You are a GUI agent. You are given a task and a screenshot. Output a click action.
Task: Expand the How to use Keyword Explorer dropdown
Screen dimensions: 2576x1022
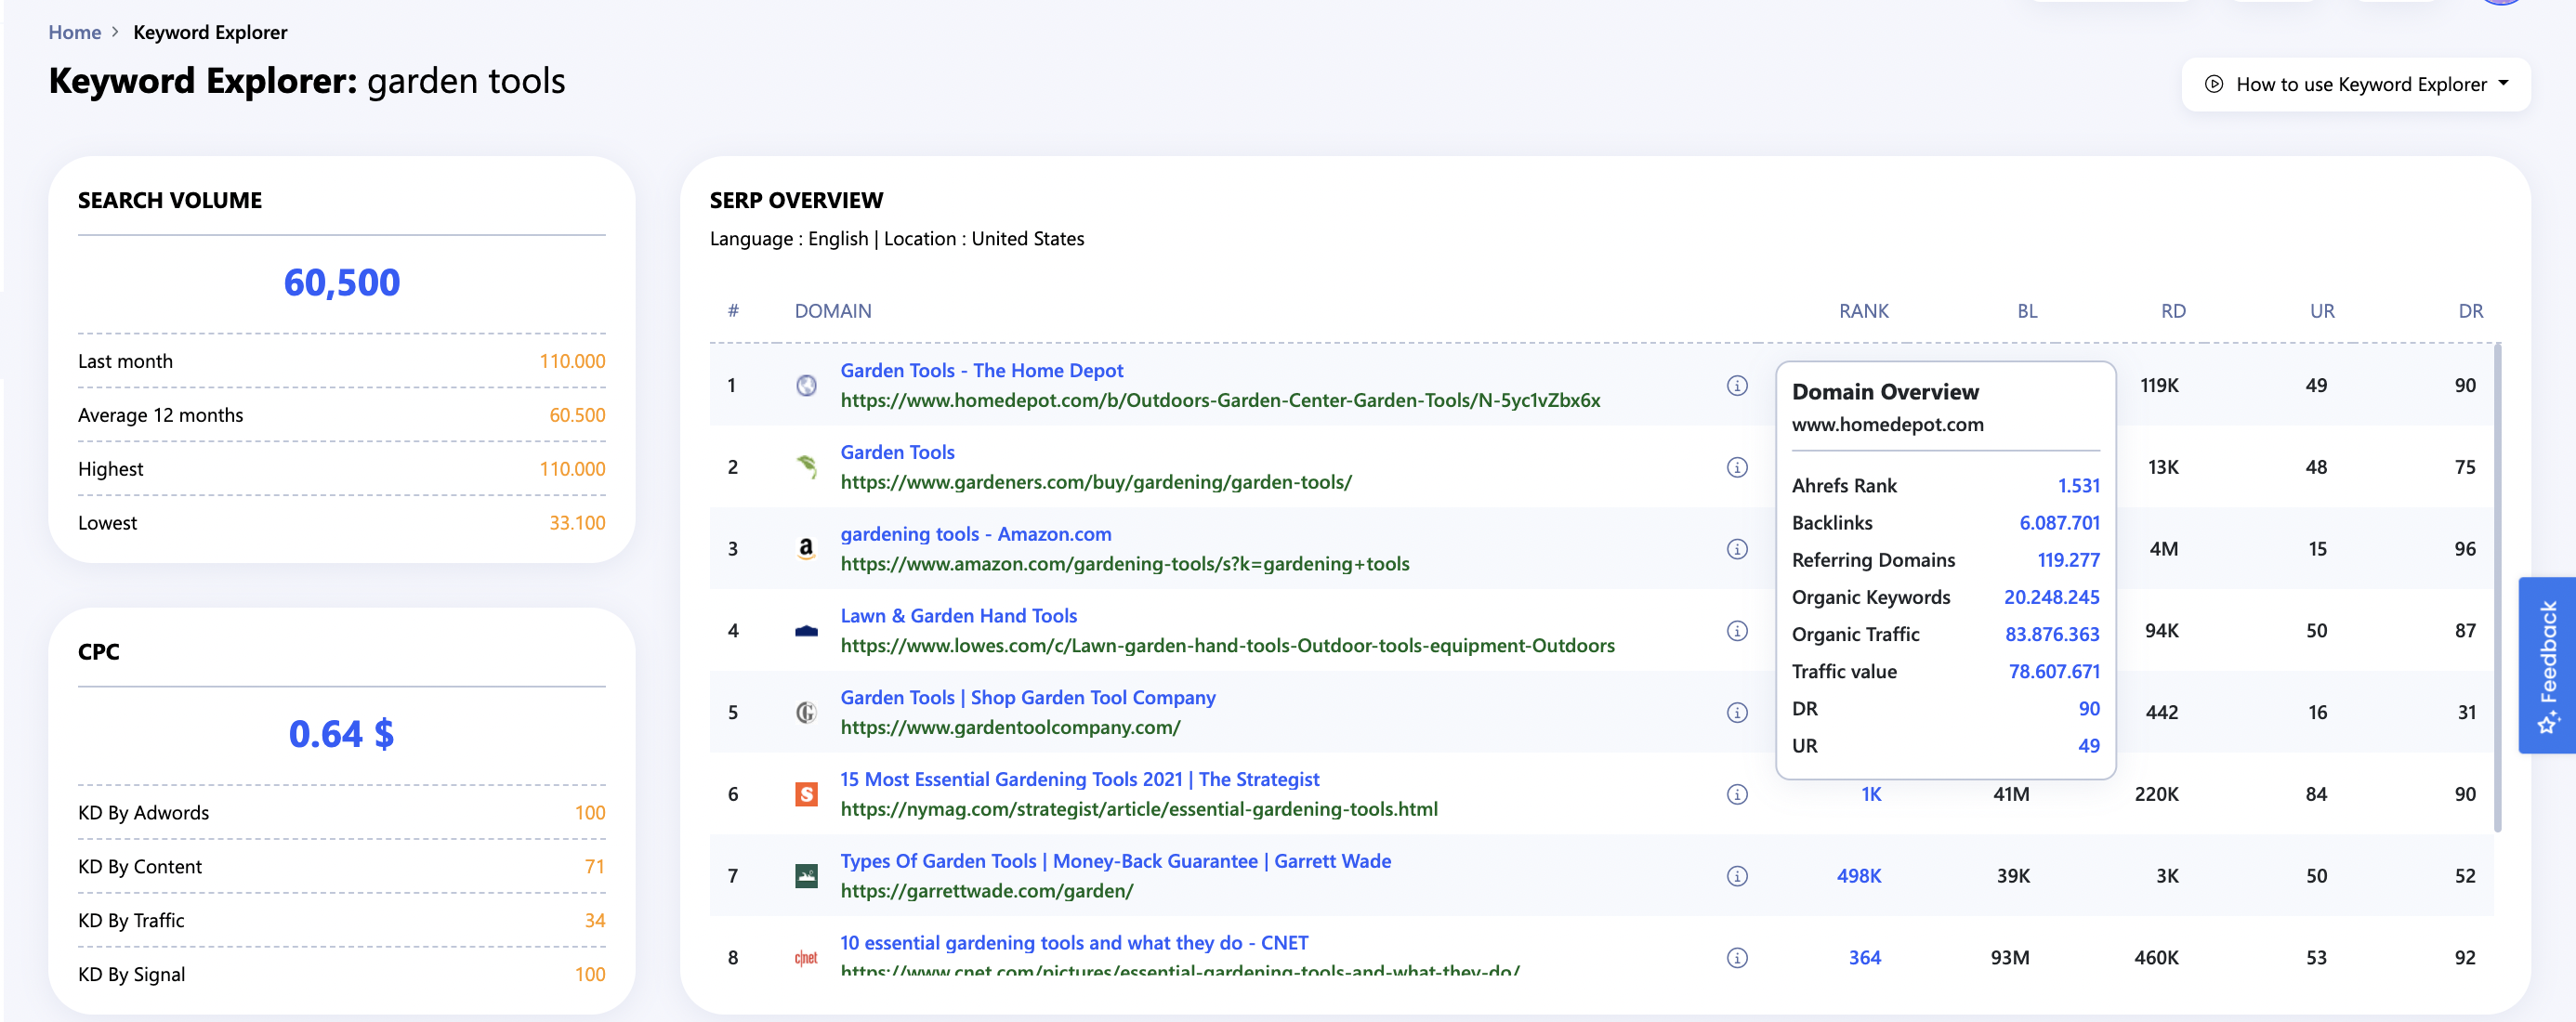pos(2356,85)
